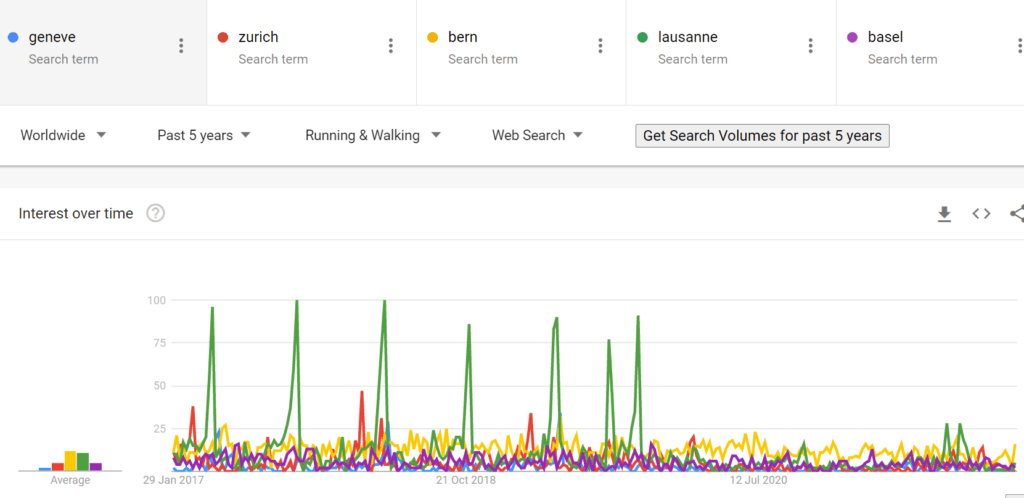Click the green dot for lausanne

coord(642,37)
